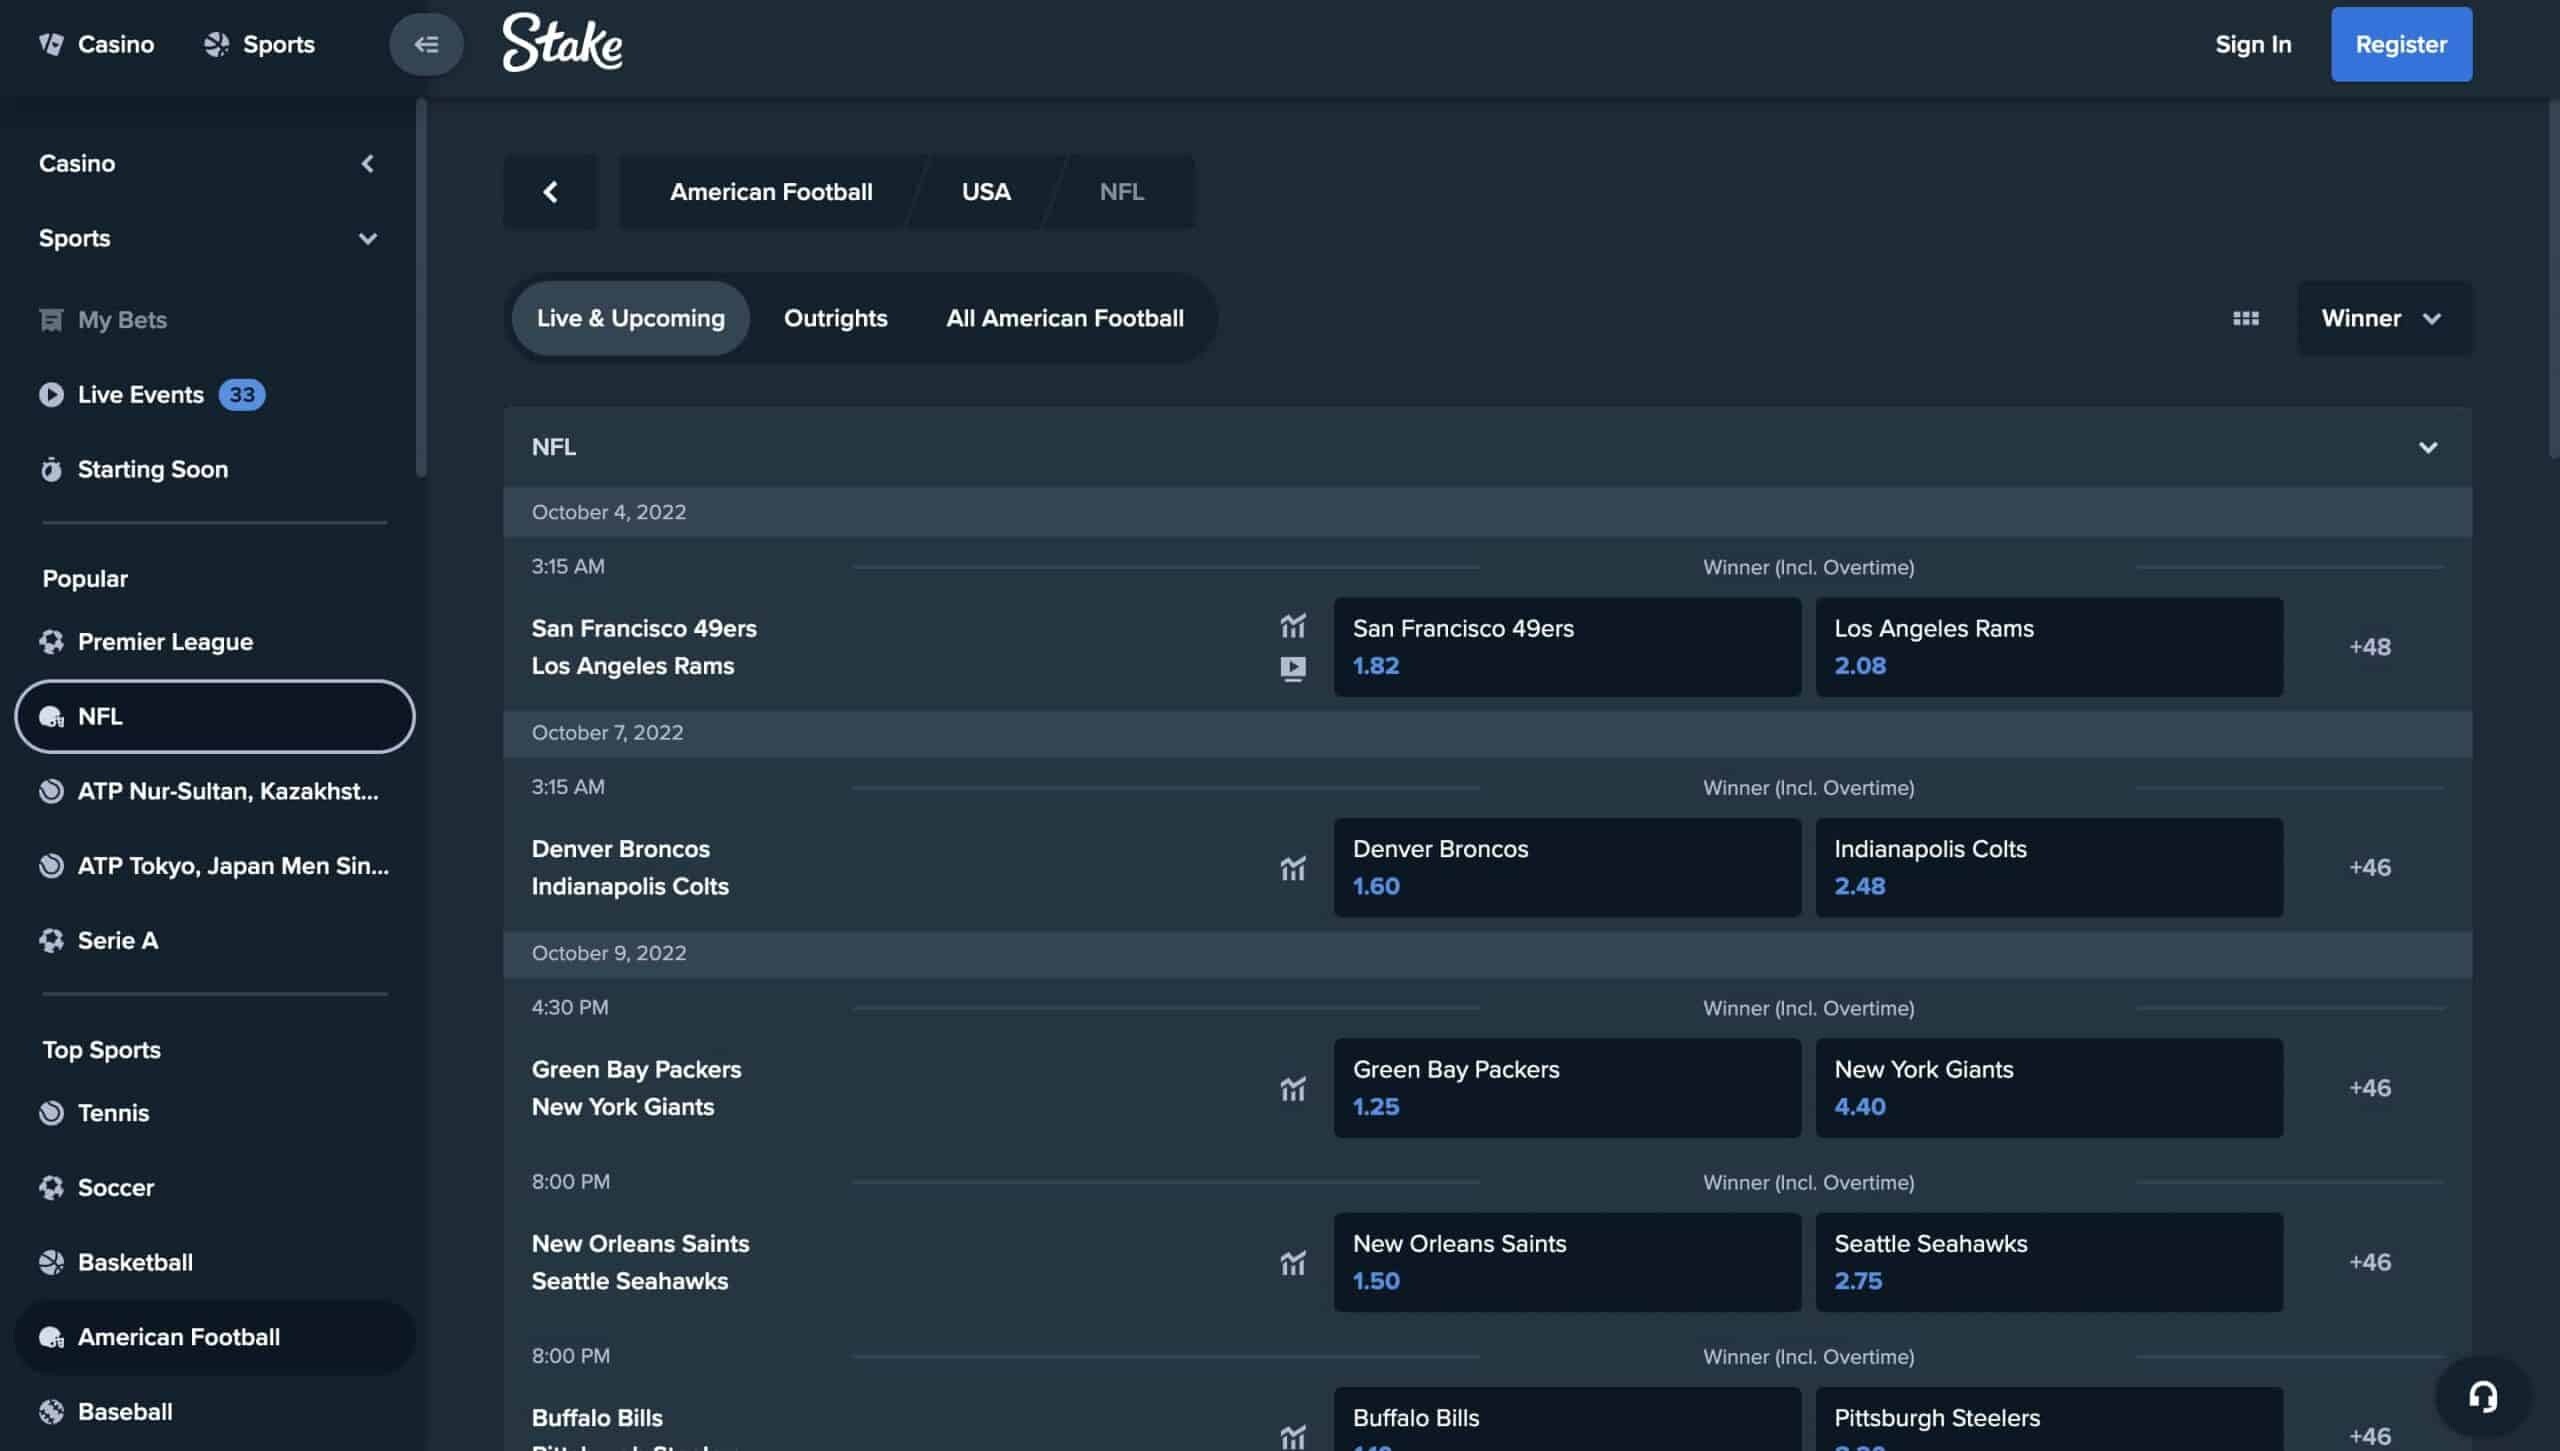Viewport: 2560px width, 1451px height.
Task: Click the Soccer ball icon under Top Sports
Action: (x=51, y=1188)
